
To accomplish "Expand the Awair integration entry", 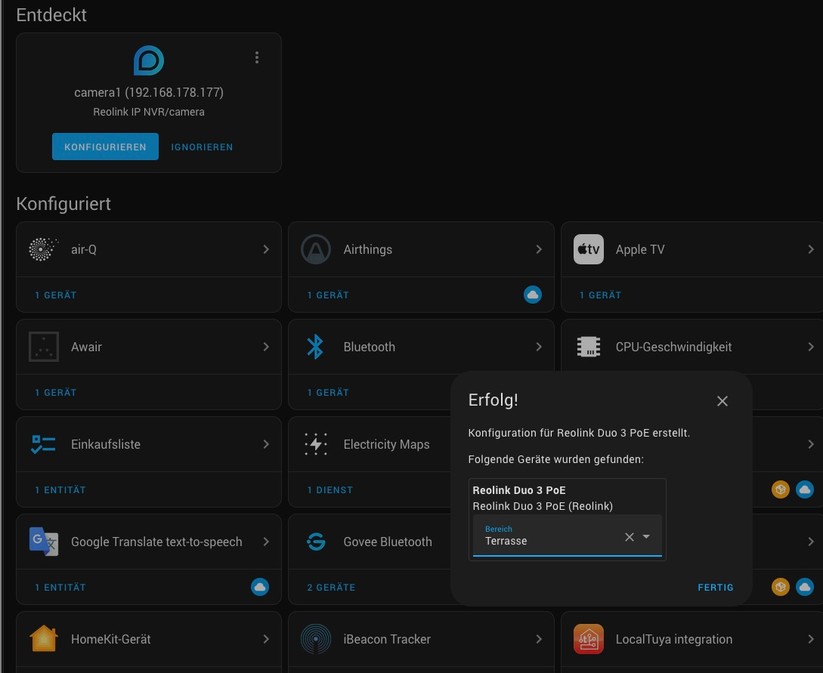I will pyautogui.click(x=266, y=346).
